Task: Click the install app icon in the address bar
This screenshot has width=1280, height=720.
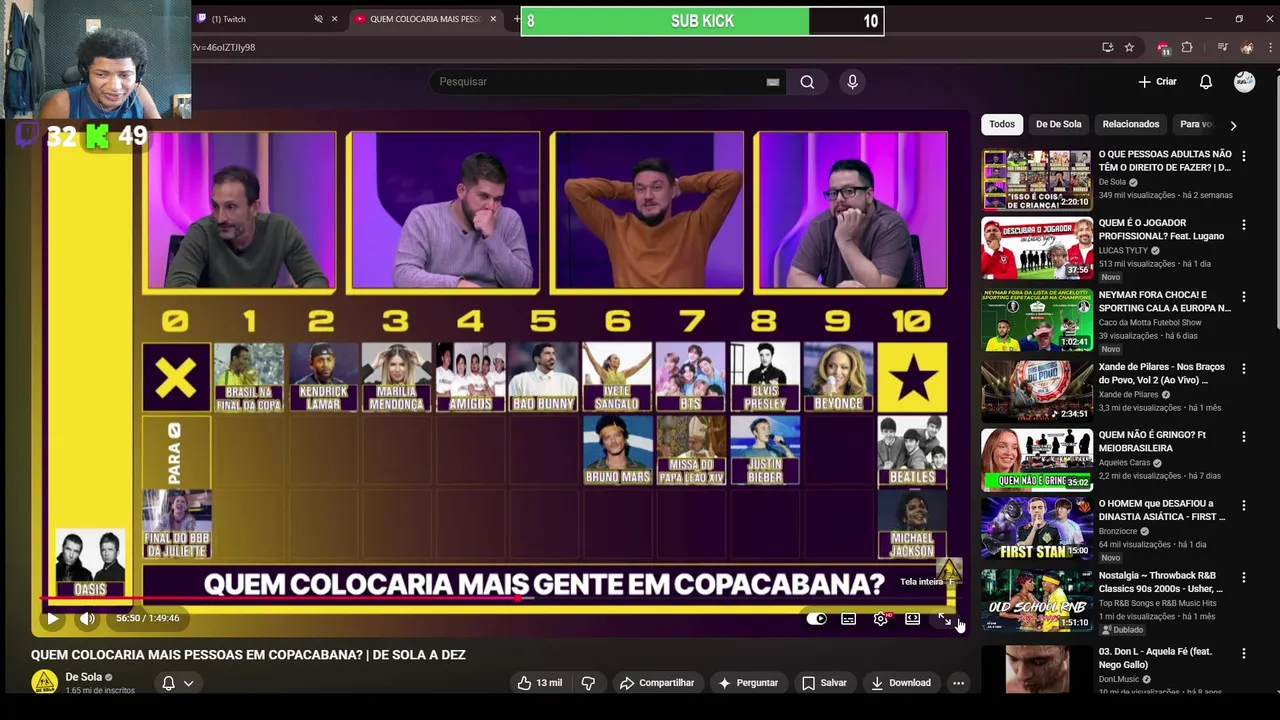Action: click(1107, 47)
